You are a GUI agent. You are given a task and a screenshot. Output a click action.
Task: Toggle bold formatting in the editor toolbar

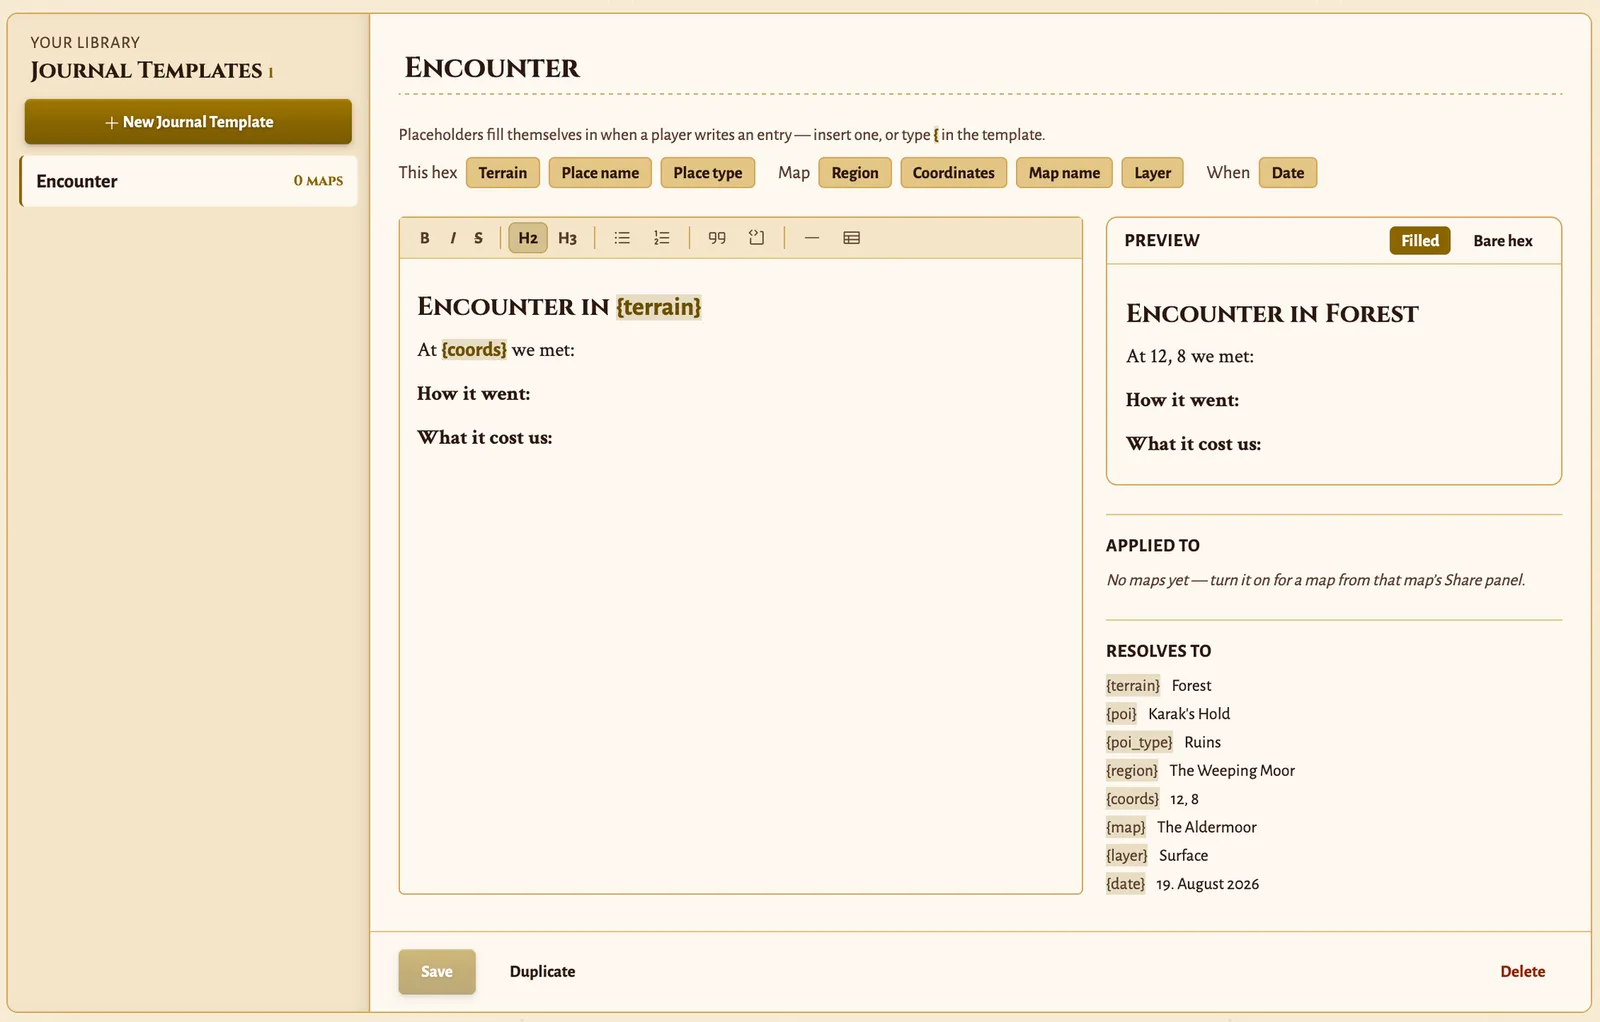pyautogui.click(x=425, y=238)
